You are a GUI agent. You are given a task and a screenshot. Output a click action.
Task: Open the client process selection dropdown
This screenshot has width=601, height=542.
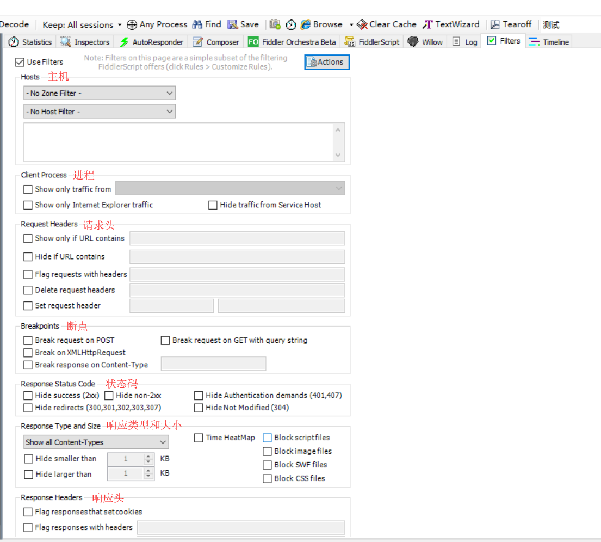230,188
